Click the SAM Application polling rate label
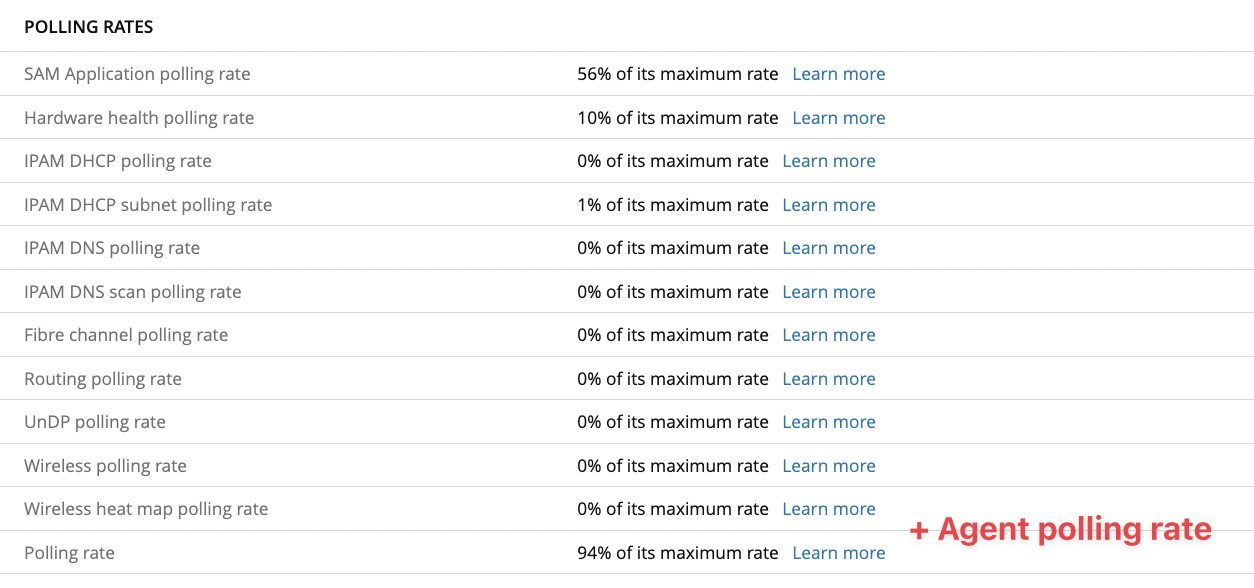The width and height of the screenshot is (1254, 588). click(137, 74)
